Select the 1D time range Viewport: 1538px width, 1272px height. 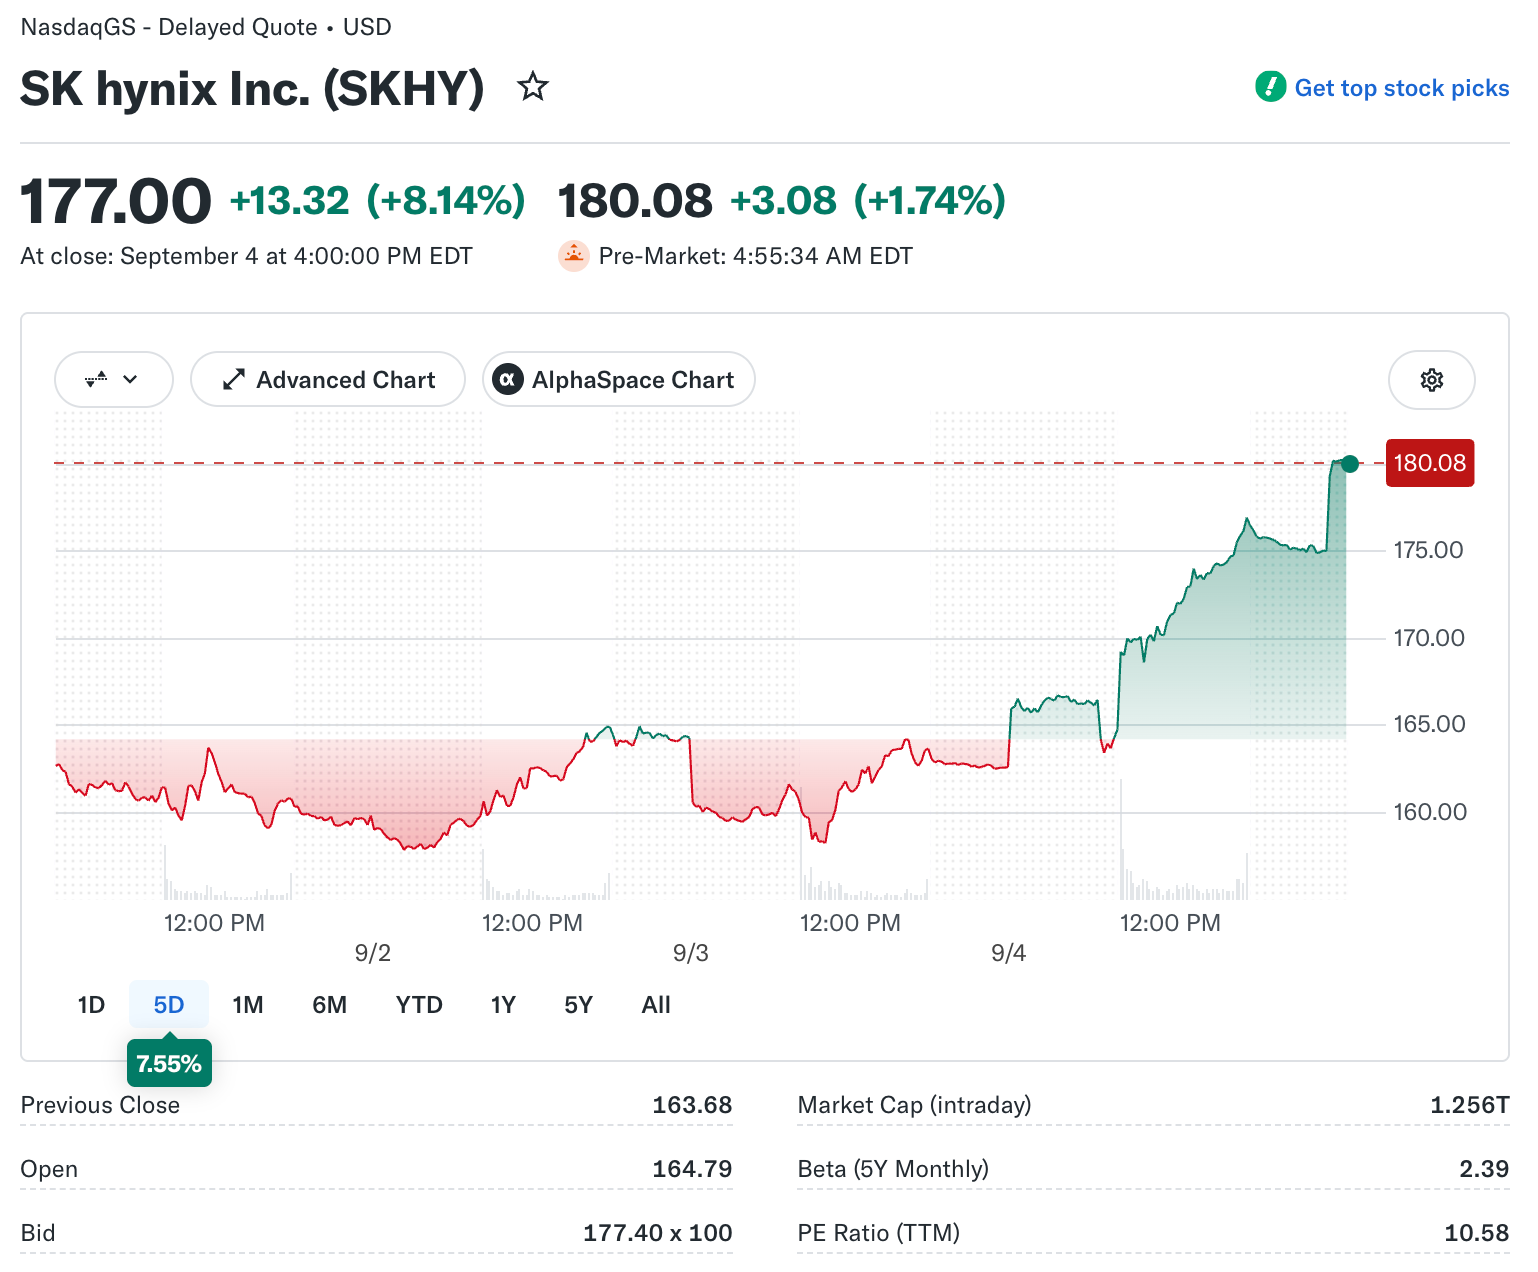pyautogui.click(x=91, y=1005)
